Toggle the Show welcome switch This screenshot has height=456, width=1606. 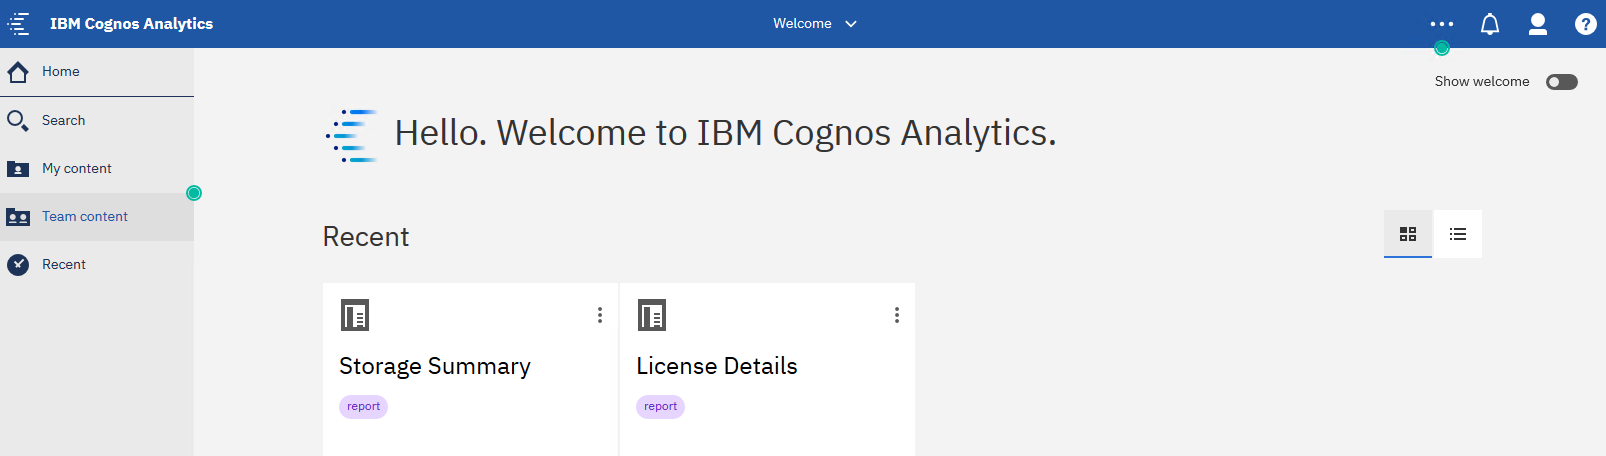1561,82
